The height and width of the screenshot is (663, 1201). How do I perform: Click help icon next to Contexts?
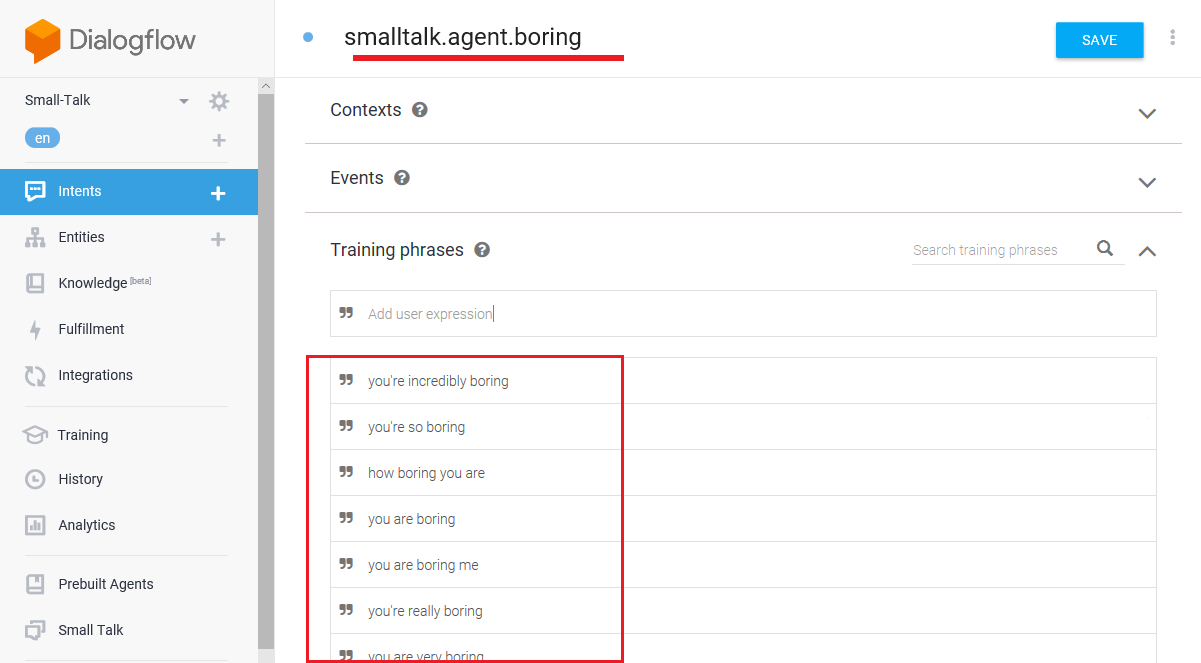pos(420,110)
